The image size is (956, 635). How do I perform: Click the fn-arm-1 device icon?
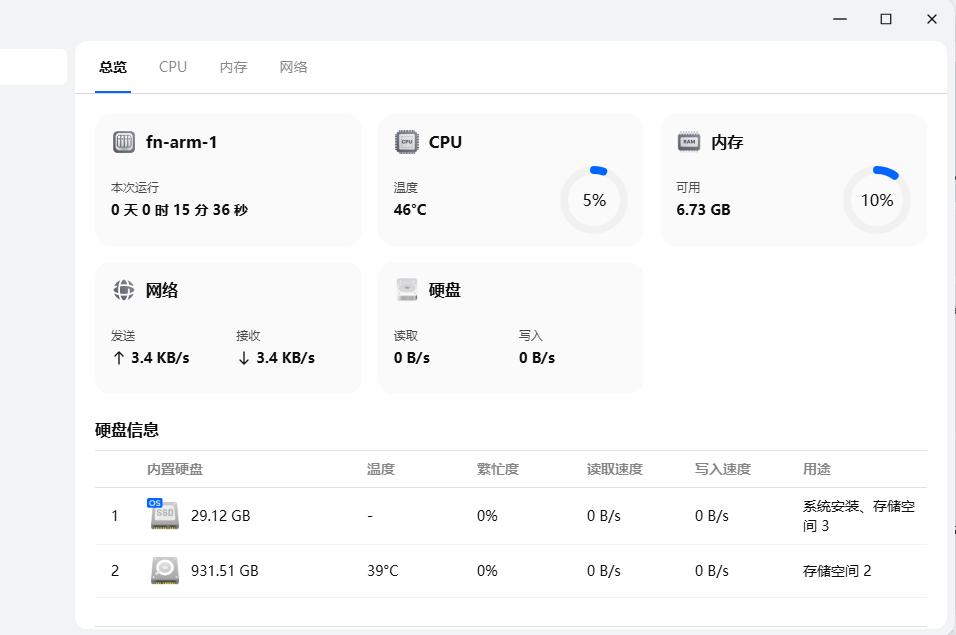124,142
